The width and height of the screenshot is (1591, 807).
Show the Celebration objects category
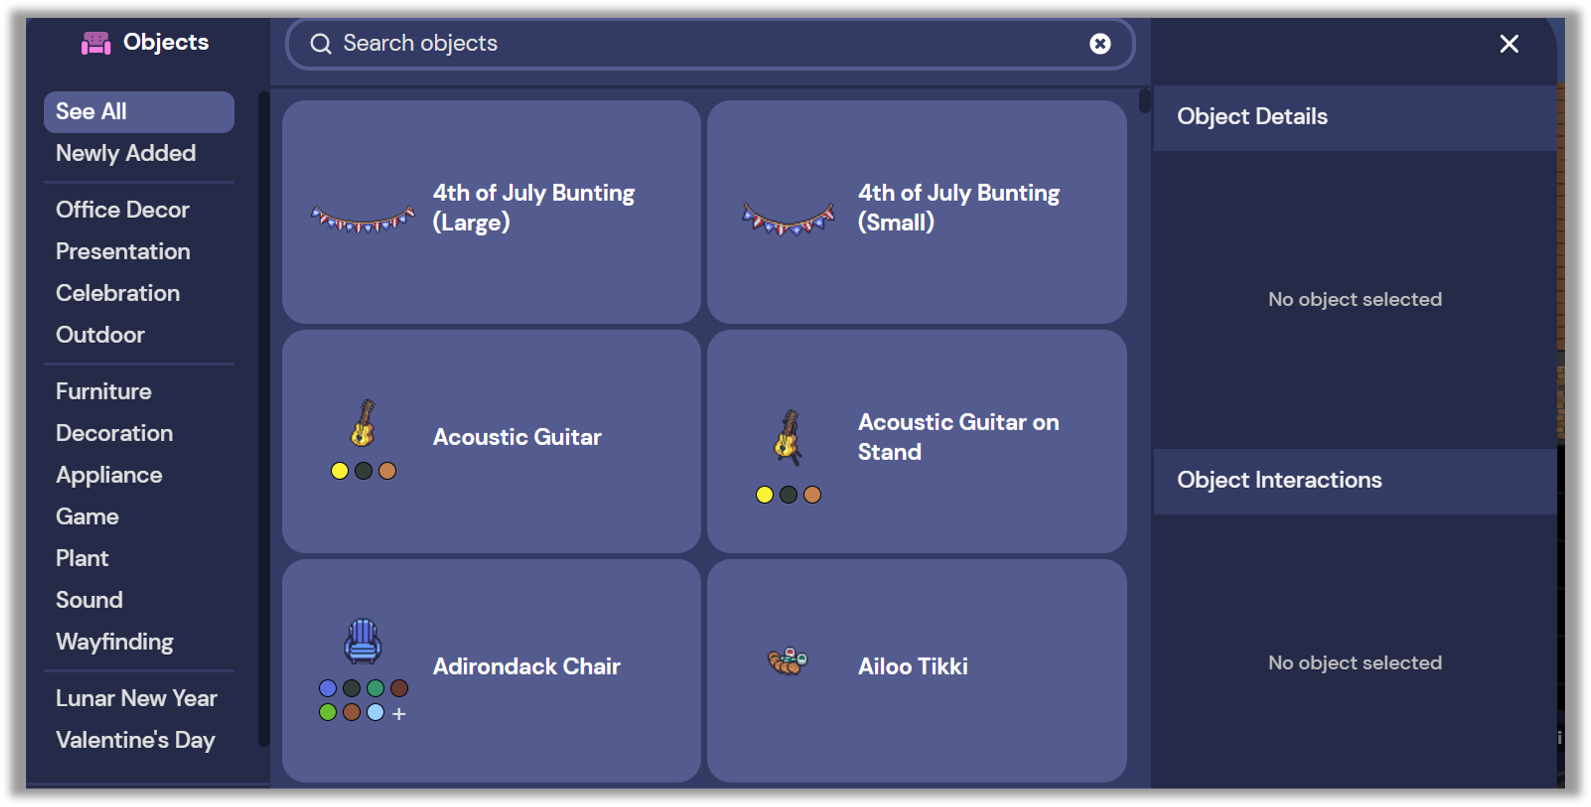pyautogui.click(x=118, y=293)
